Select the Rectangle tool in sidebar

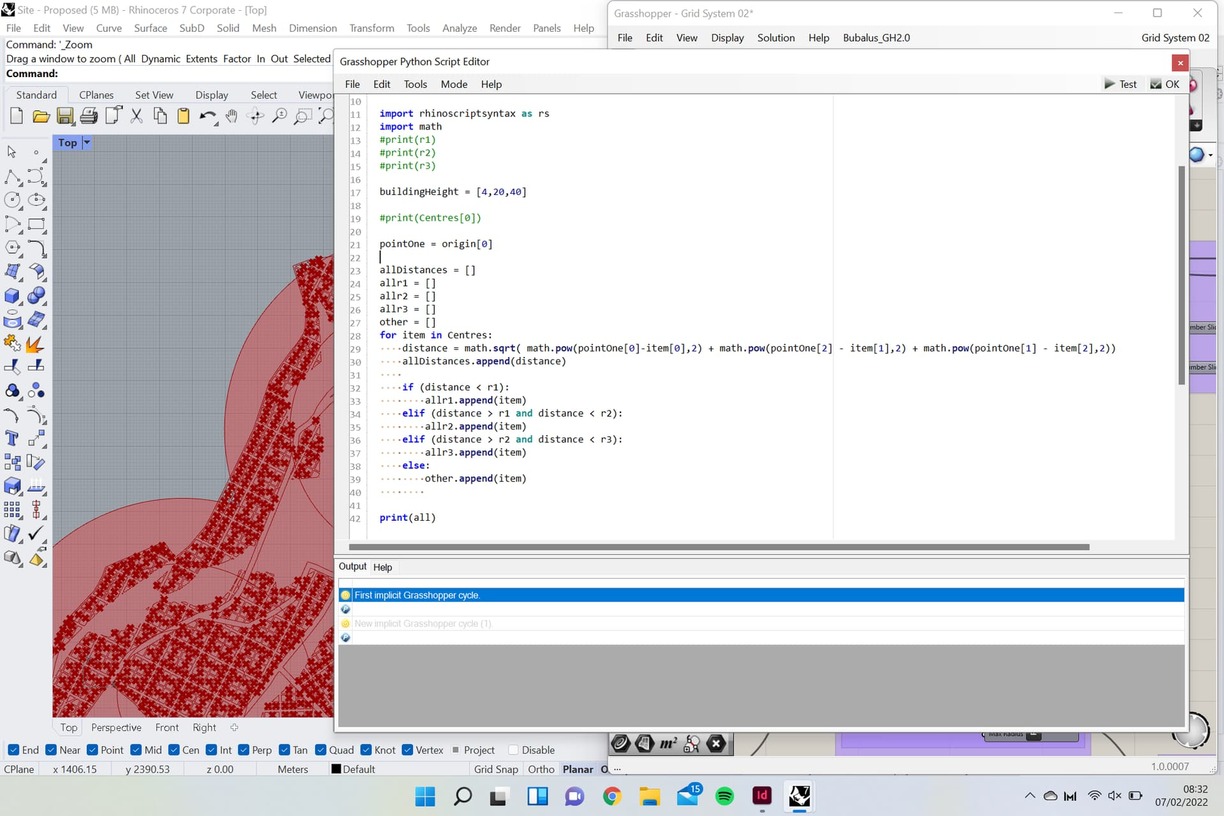36,224
